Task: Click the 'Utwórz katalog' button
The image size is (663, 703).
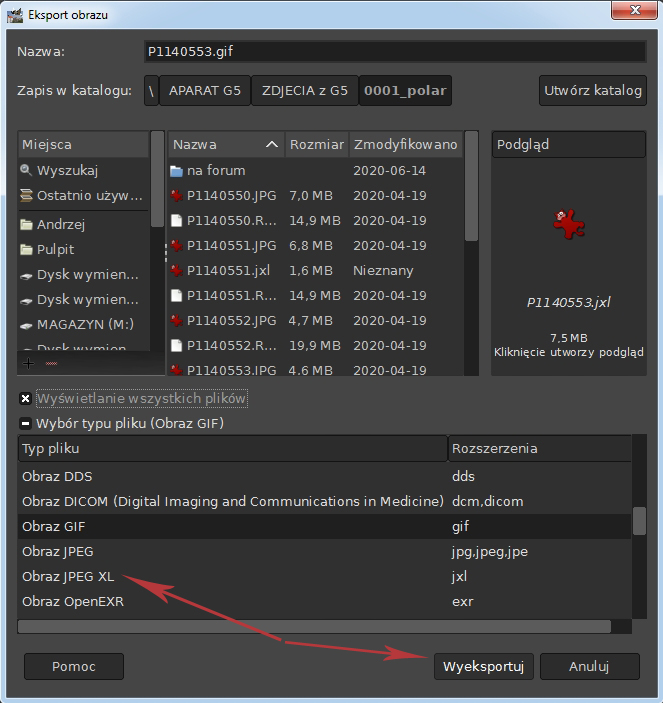Action: pos(592,91)
